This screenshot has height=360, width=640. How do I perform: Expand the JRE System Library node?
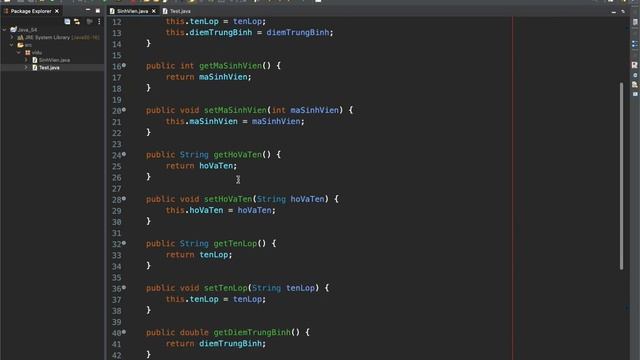[x=12, y=37]
